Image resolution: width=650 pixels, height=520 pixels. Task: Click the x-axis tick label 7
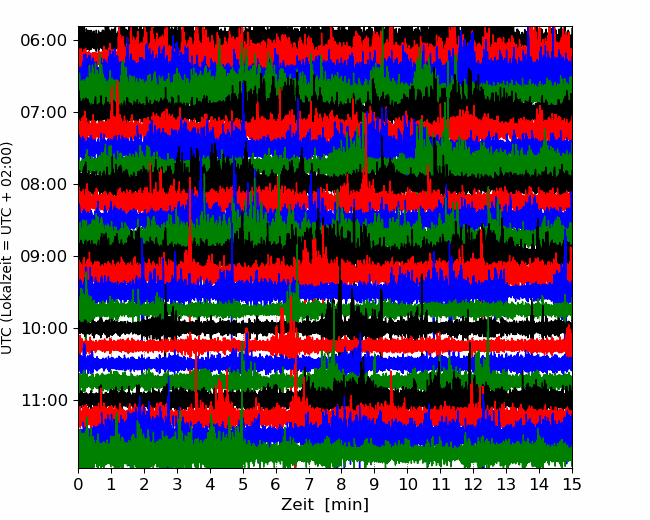309,484
